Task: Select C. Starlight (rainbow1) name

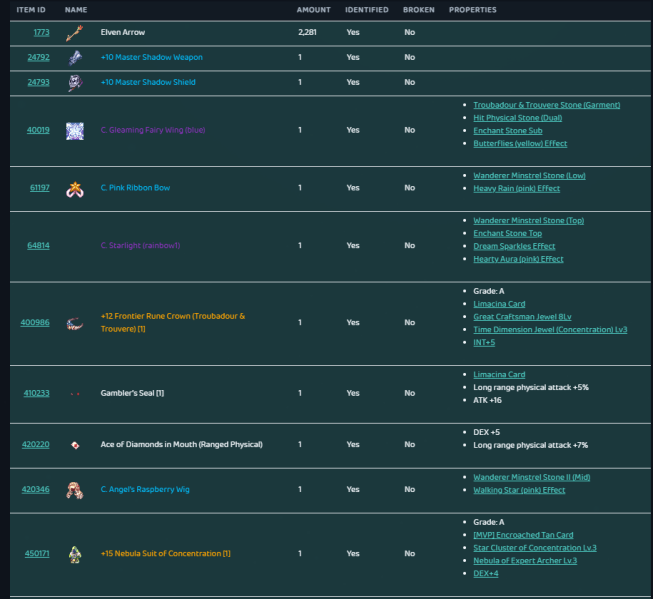Action: pyautogui.click(x=140, y=246)
